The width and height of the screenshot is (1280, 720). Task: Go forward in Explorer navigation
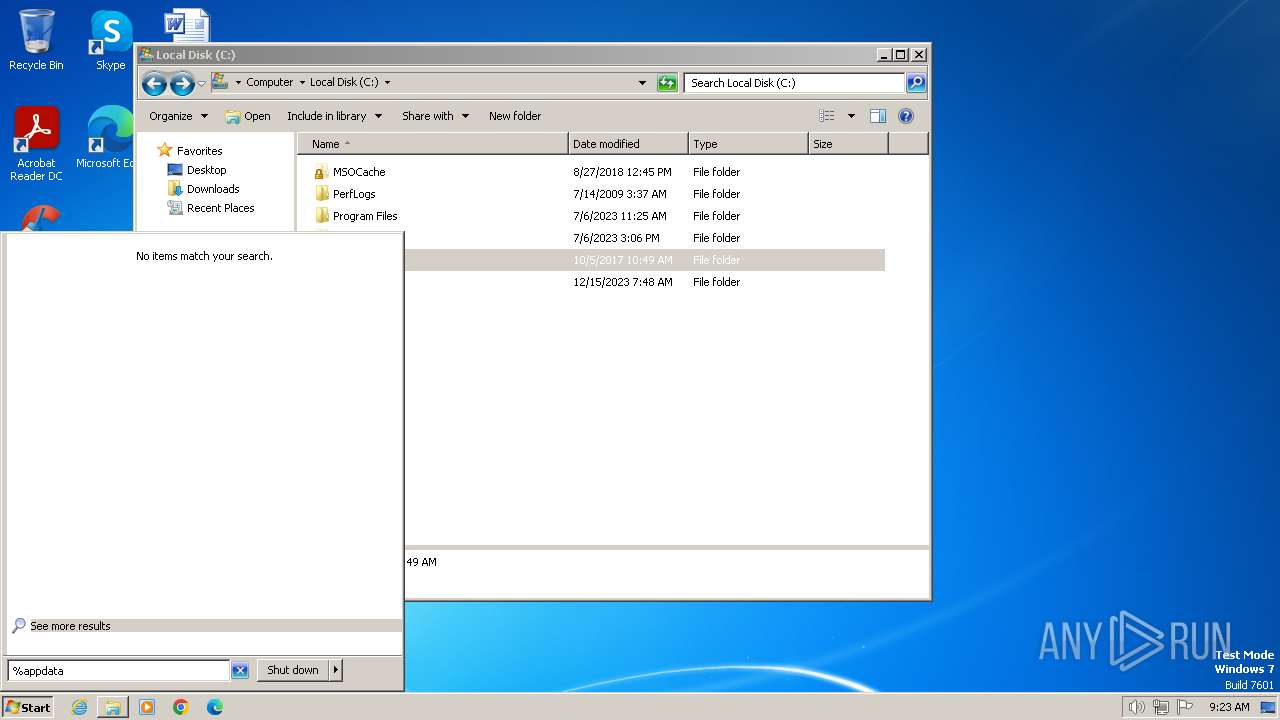point(182,83)
